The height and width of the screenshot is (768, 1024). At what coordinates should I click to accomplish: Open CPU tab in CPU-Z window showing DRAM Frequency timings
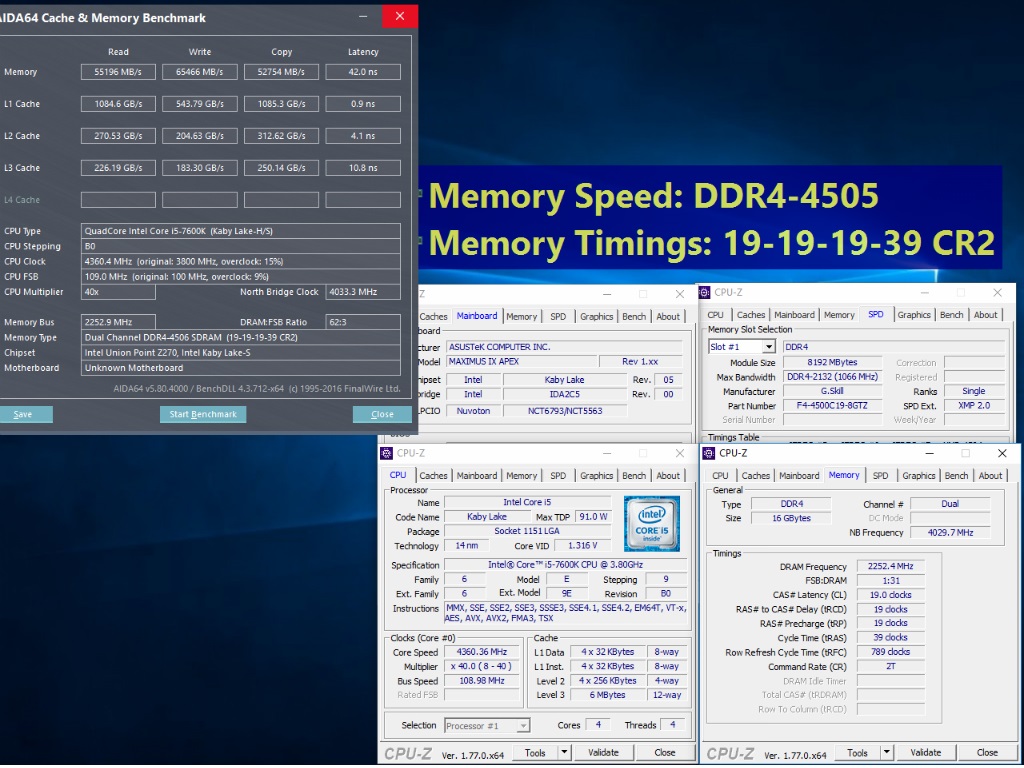(x=720, y=475)
